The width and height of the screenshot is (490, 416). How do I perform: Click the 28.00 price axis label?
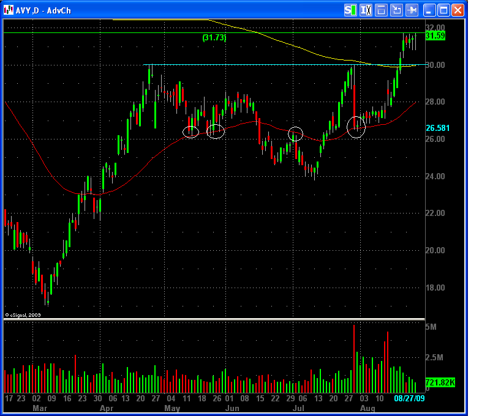coord(435,102)
